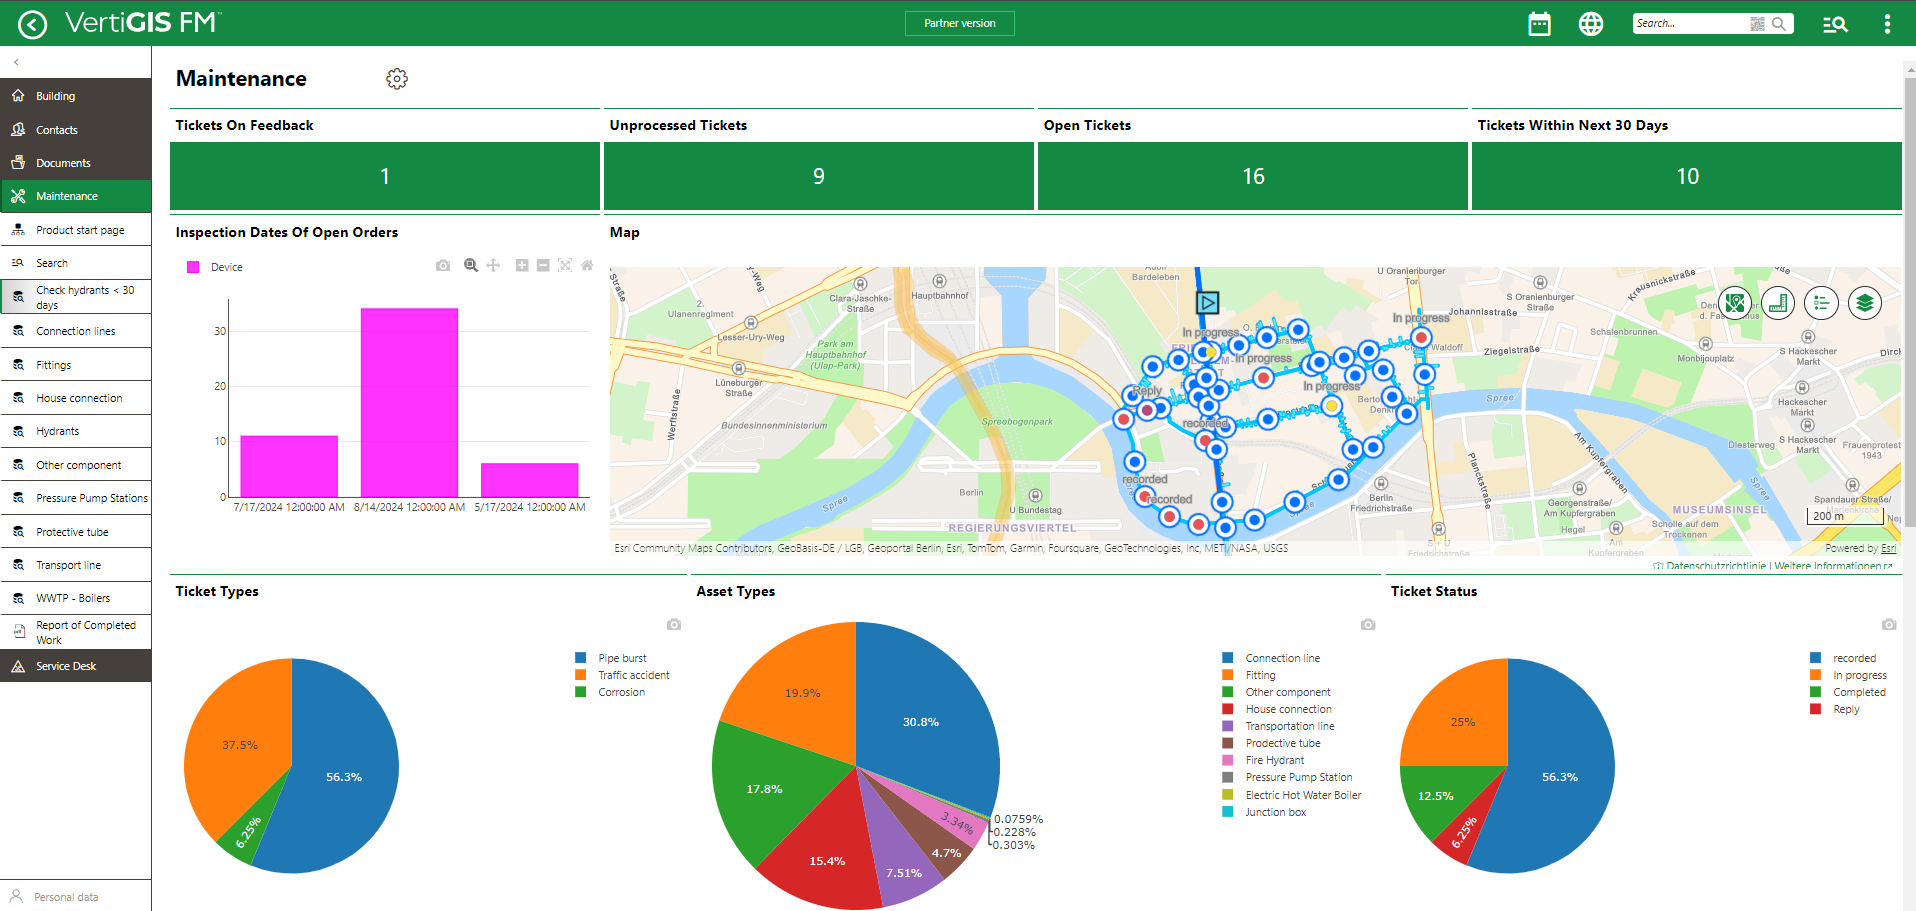Toggle Fire Hydrant in Asset Types legend
This screenshot has width=1916, height=911.
(1263, 760)
